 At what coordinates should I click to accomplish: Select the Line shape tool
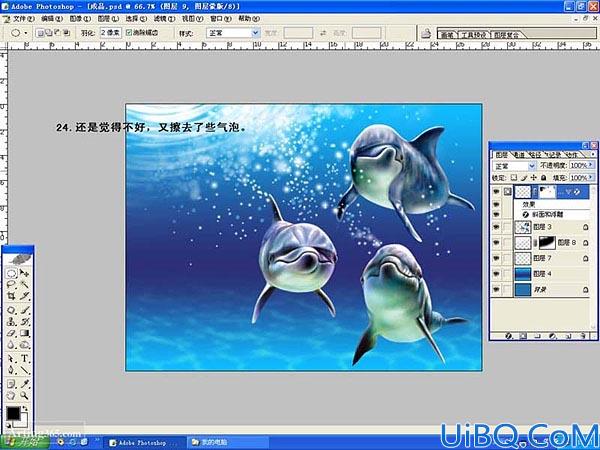click(24, 370)
